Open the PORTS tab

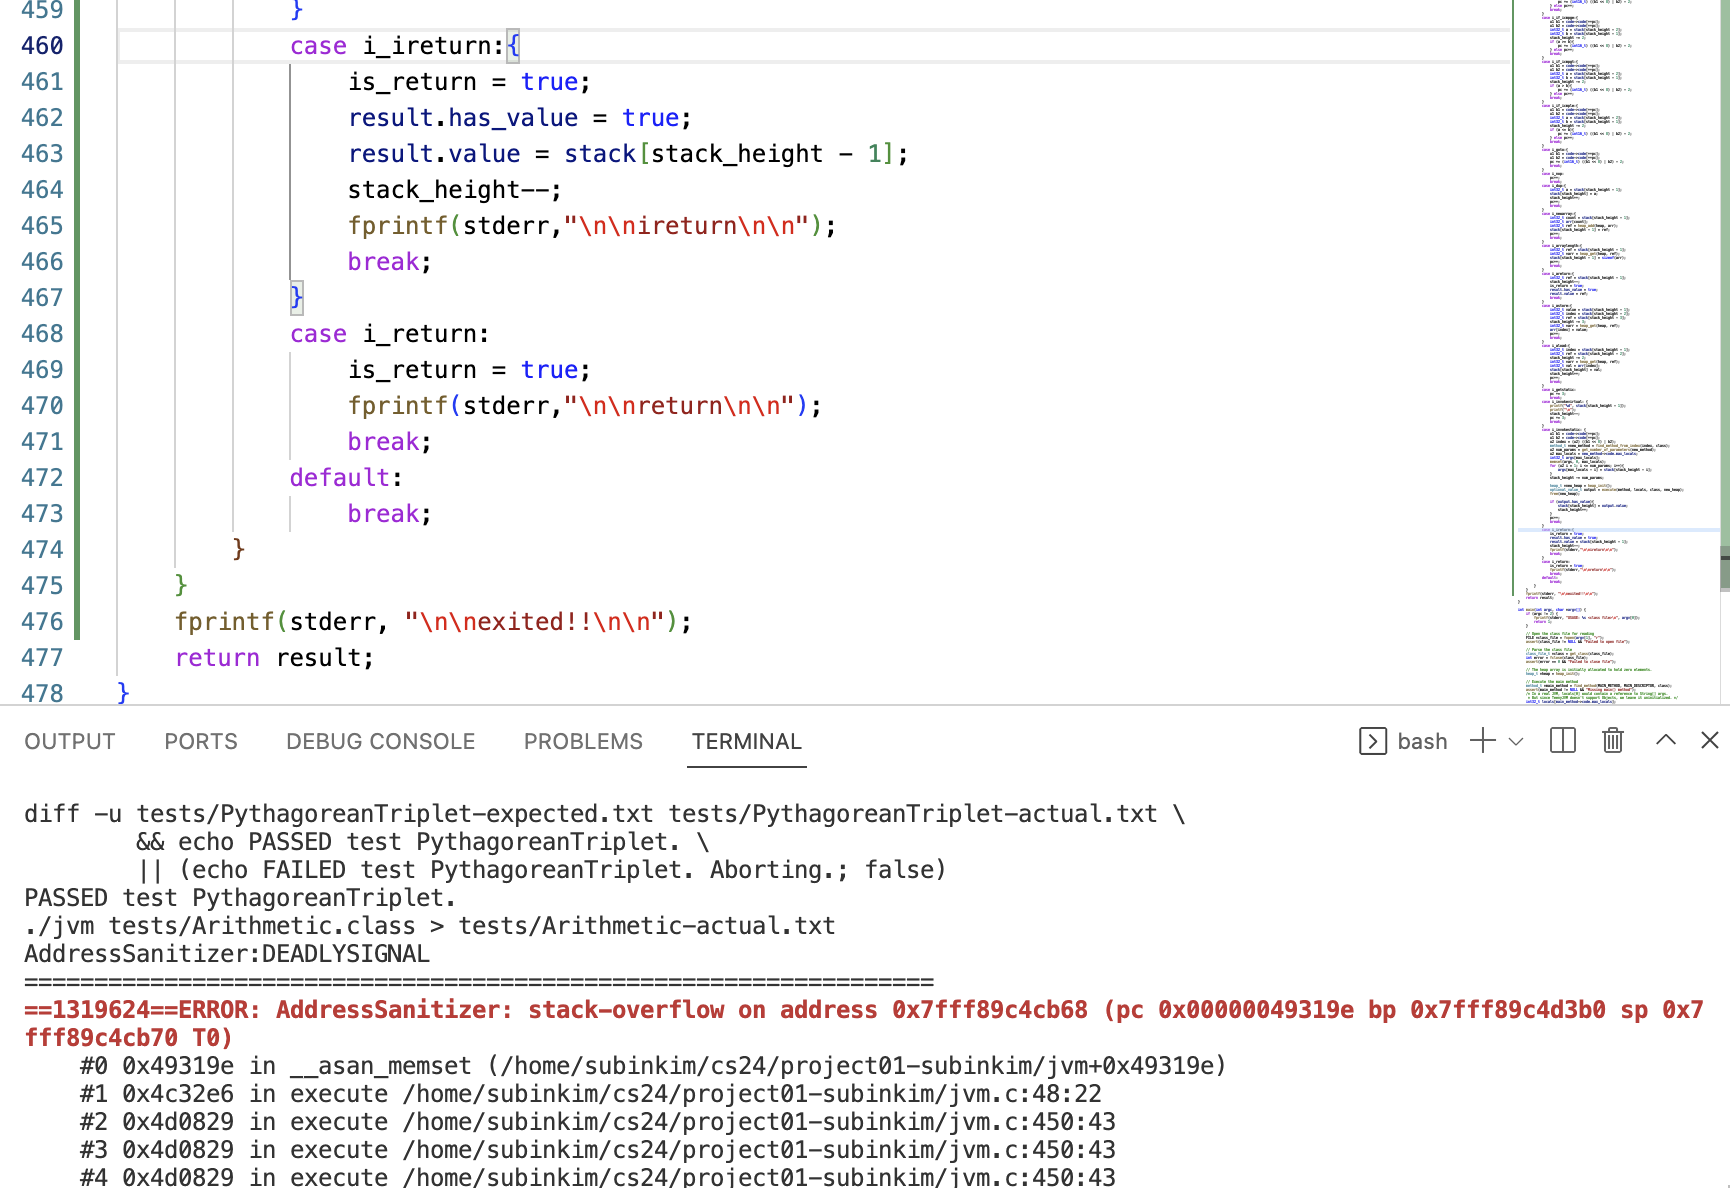click(201, 741)
